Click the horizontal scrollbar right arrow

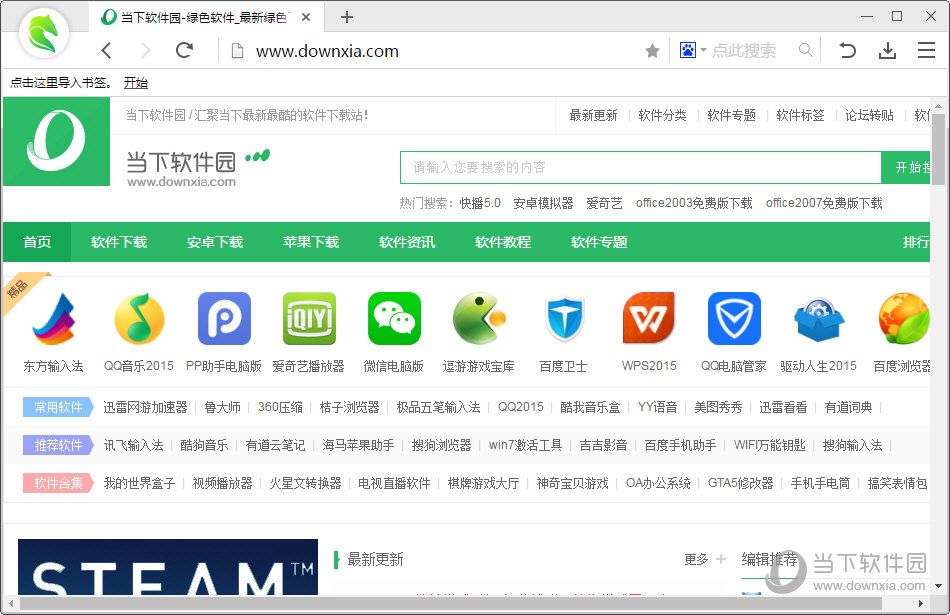921,603
